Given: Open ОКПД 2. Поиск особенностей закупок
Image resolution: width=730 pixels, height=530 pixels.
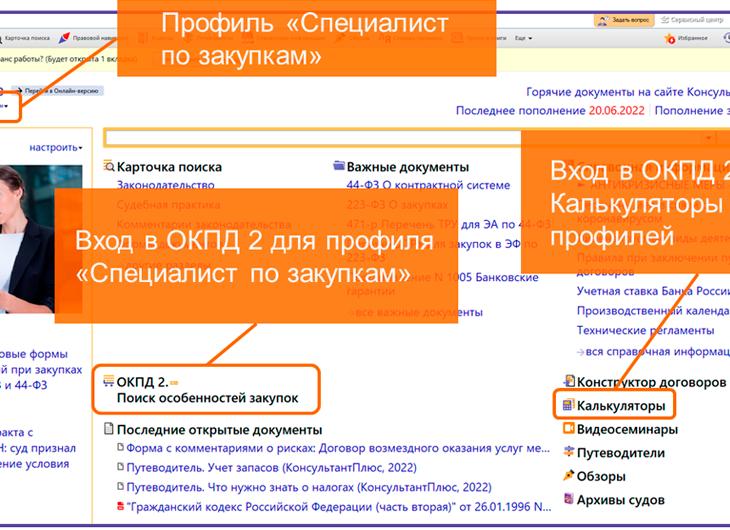Looking at the screenshot, I should pyautogui.click(x=207, y=390).
